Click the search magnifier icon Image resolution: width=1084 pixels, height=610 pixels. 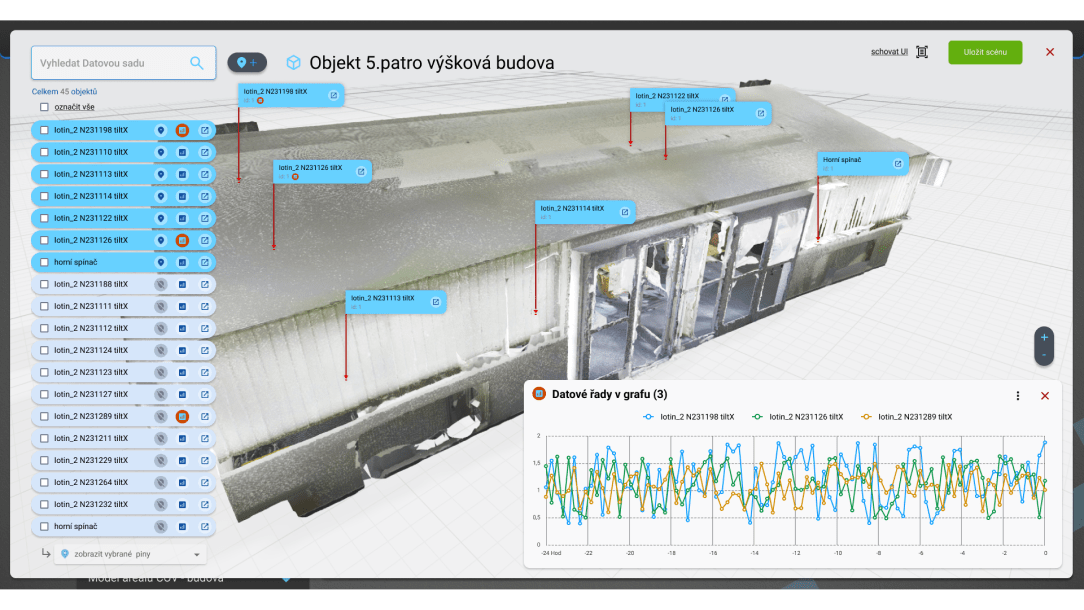pos(197,63)
